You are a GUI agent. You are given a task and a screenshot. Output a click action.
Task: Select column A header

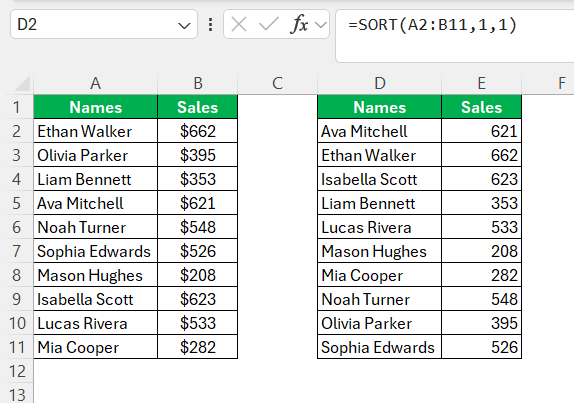(x=96, y=83)
